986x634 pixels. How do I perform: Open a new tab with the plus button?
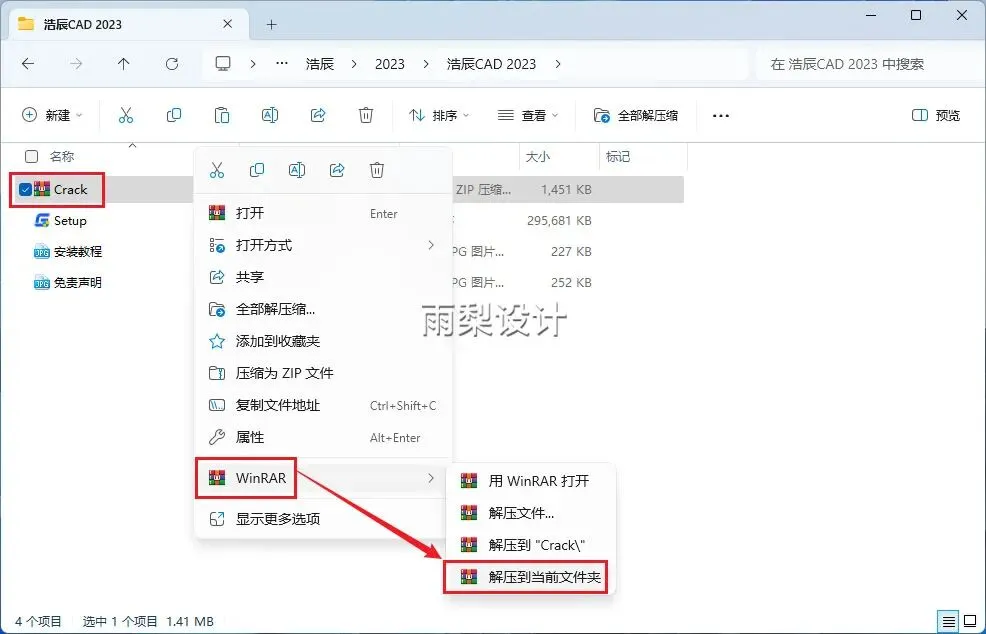[x=272, y=25]
